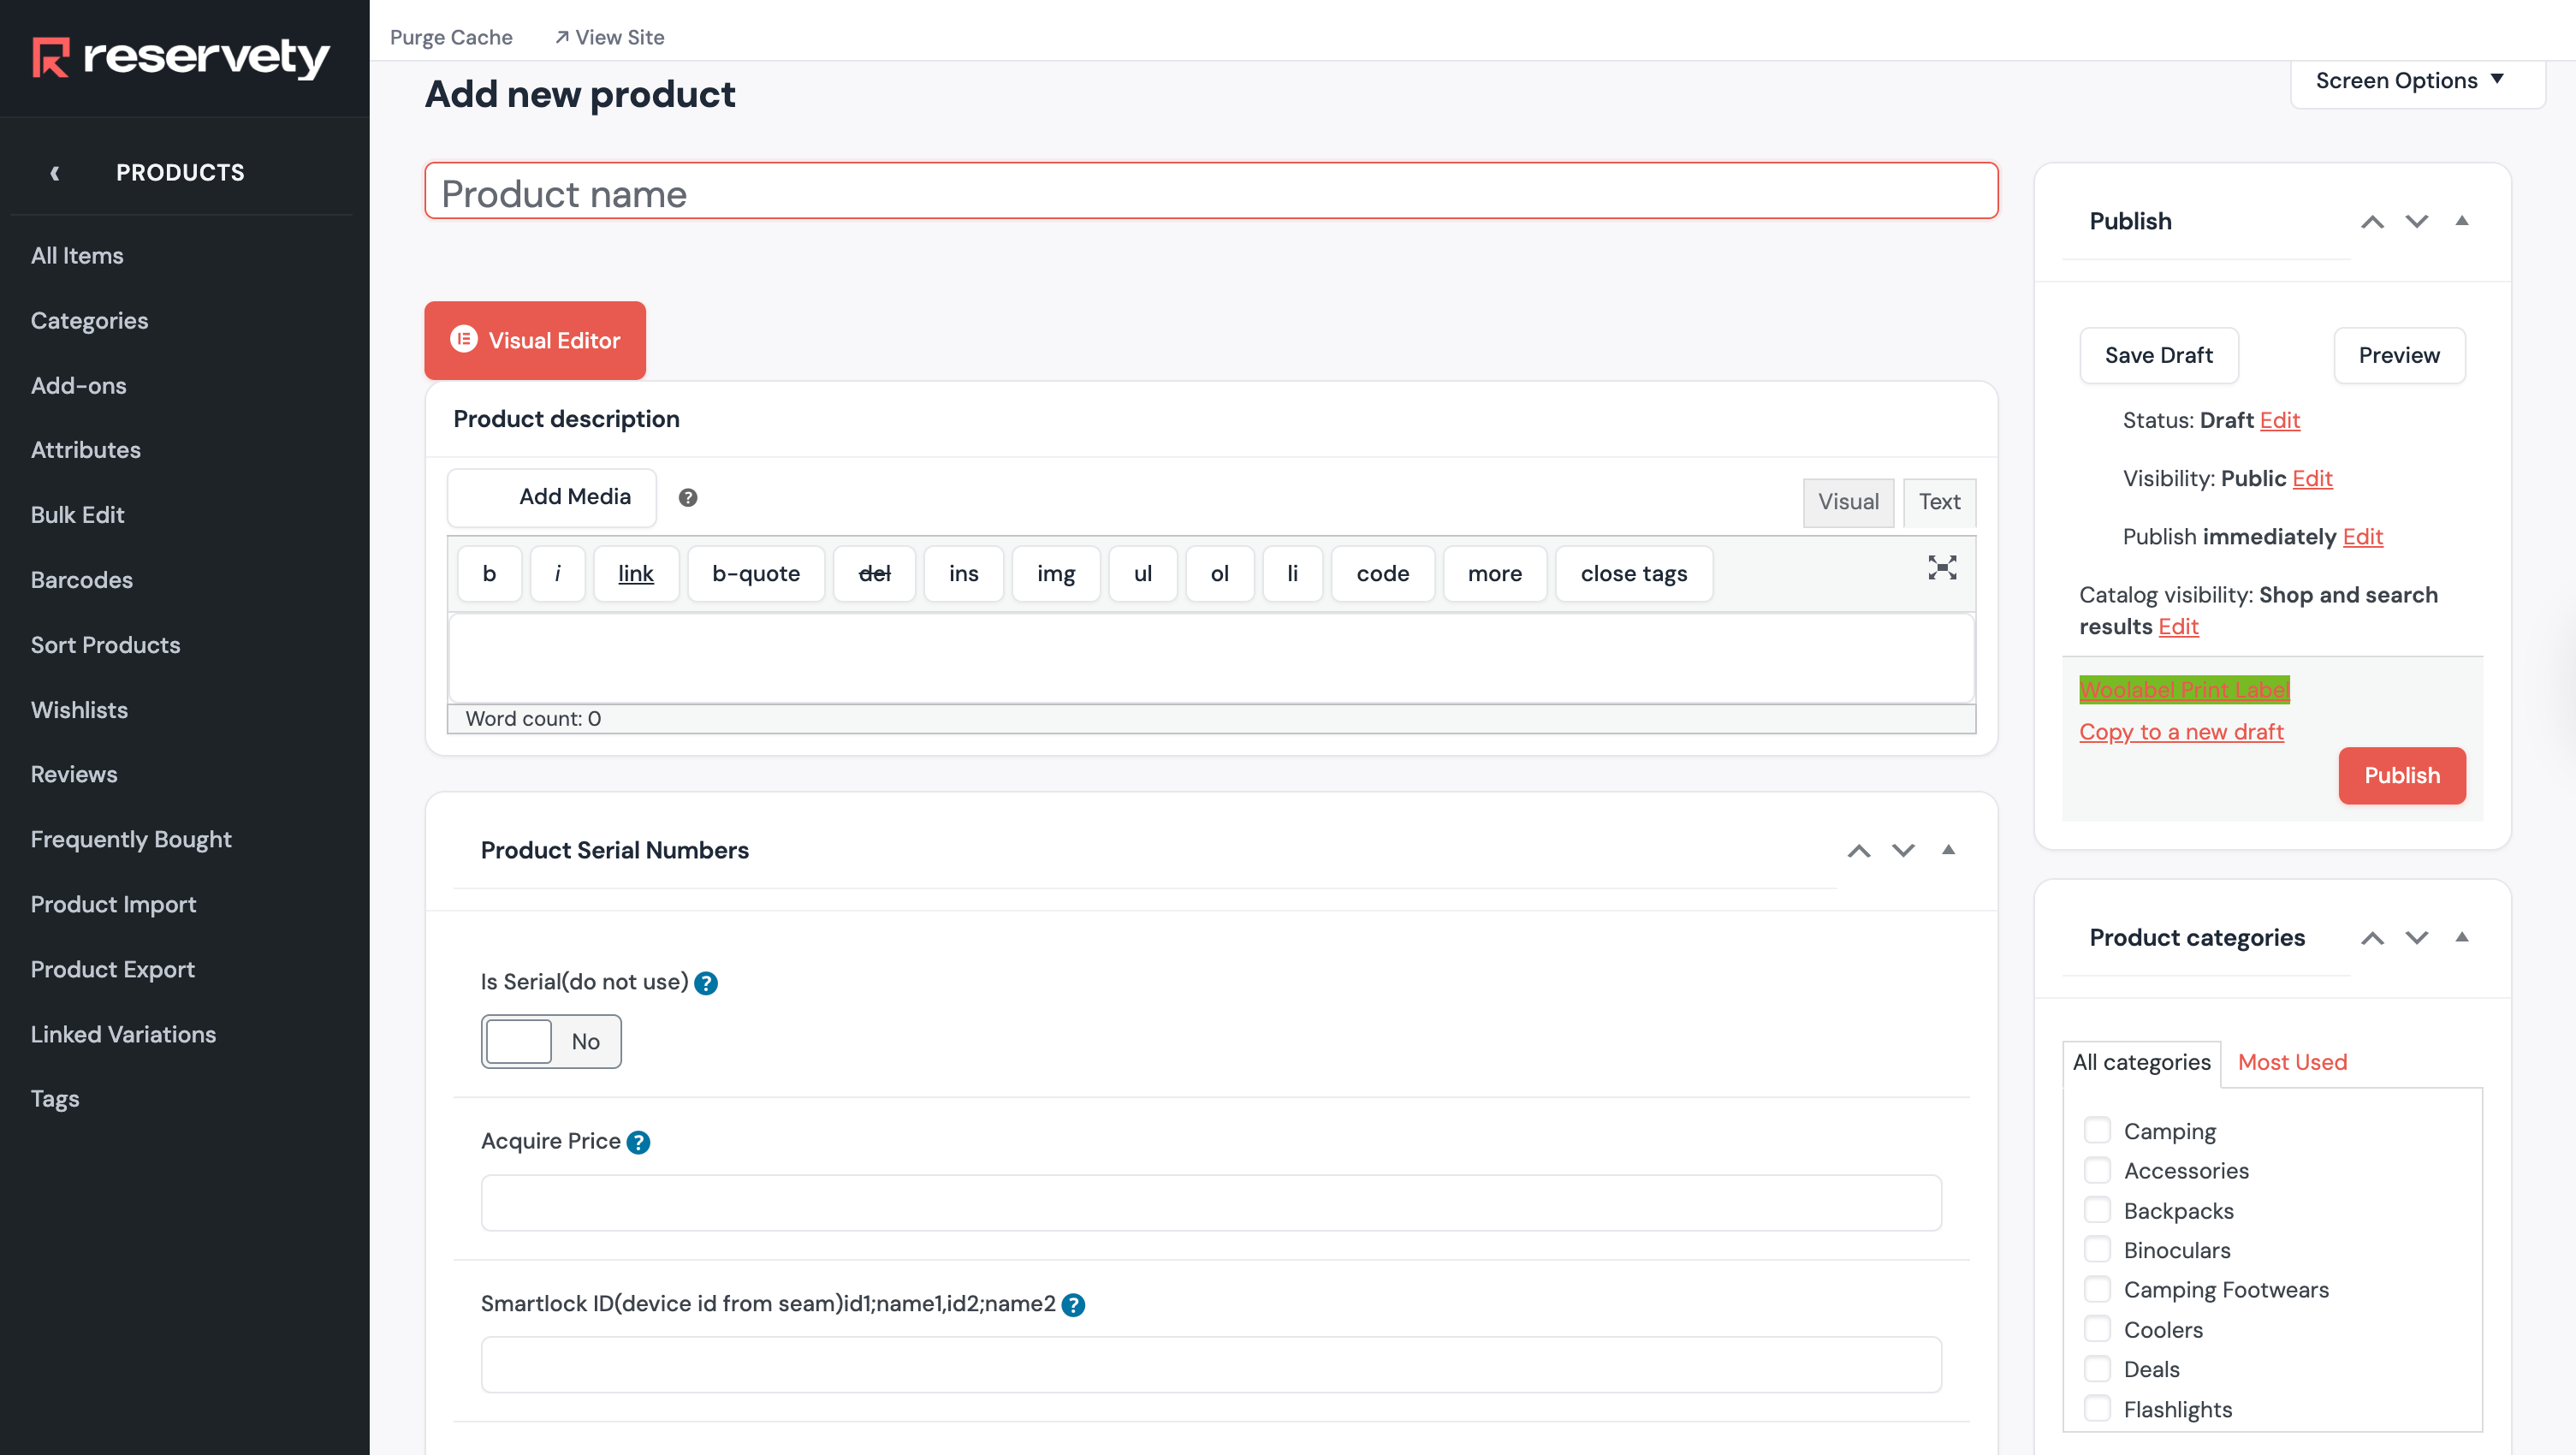Click the red Publish button
Image resolution: width=2576 pixels, height=1455 pixels.
coord(2401,776)
